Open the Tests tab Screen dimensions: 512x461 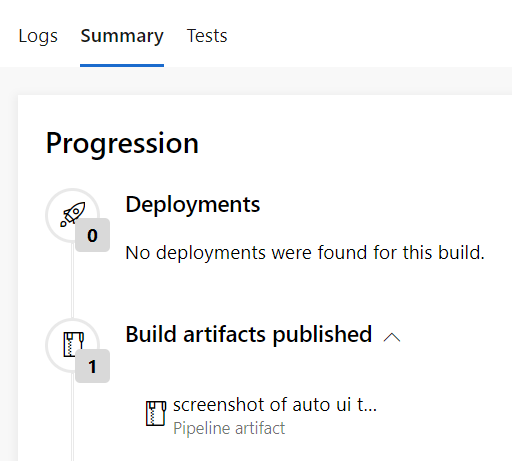point(207,36)
